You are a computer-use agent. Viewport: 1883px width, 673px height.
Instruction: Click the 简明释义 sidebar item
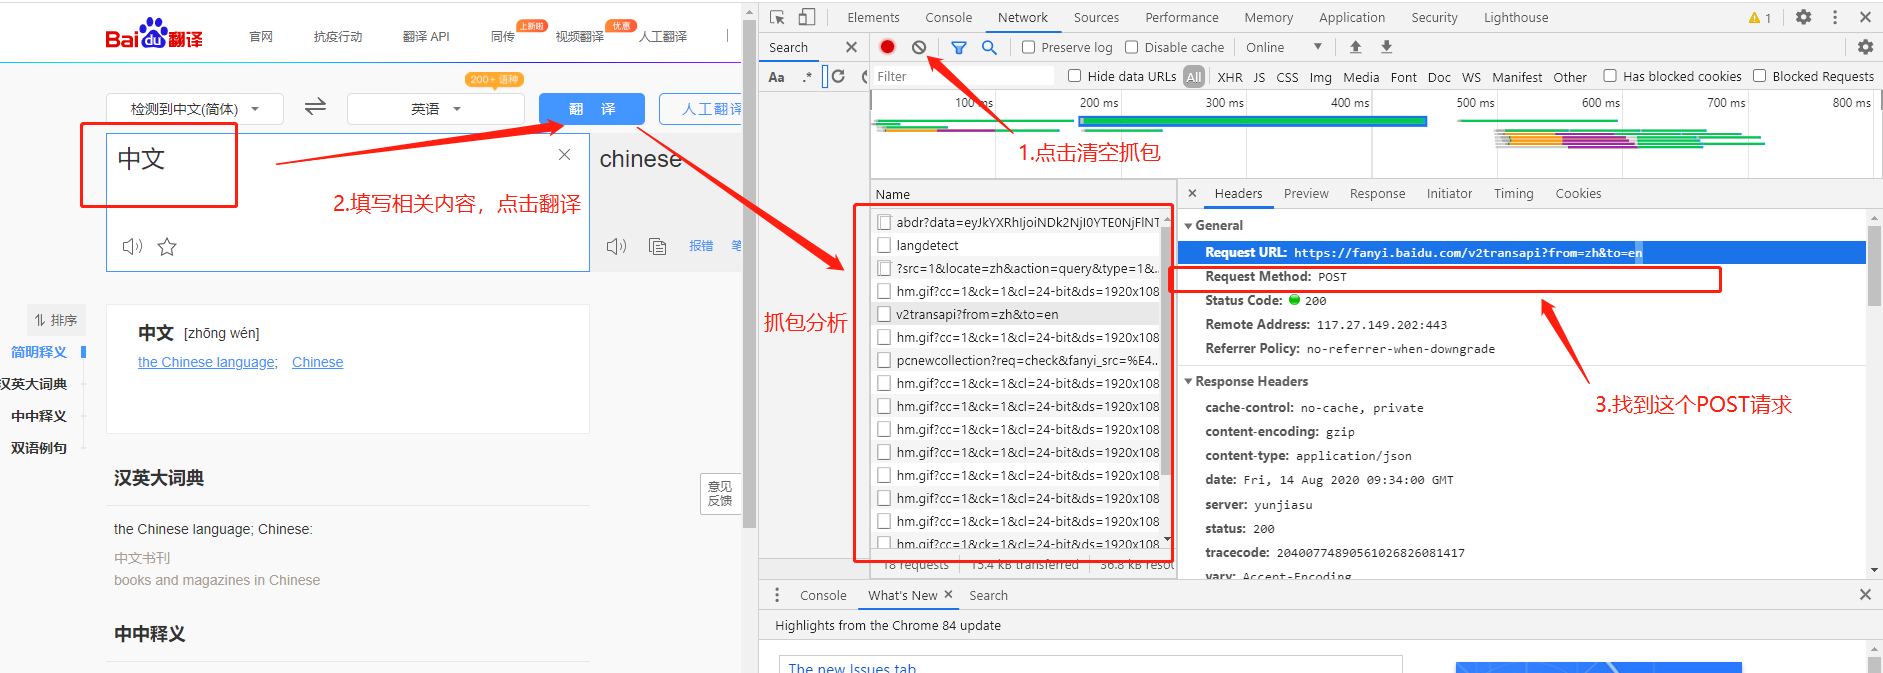[x=39, y=352]
